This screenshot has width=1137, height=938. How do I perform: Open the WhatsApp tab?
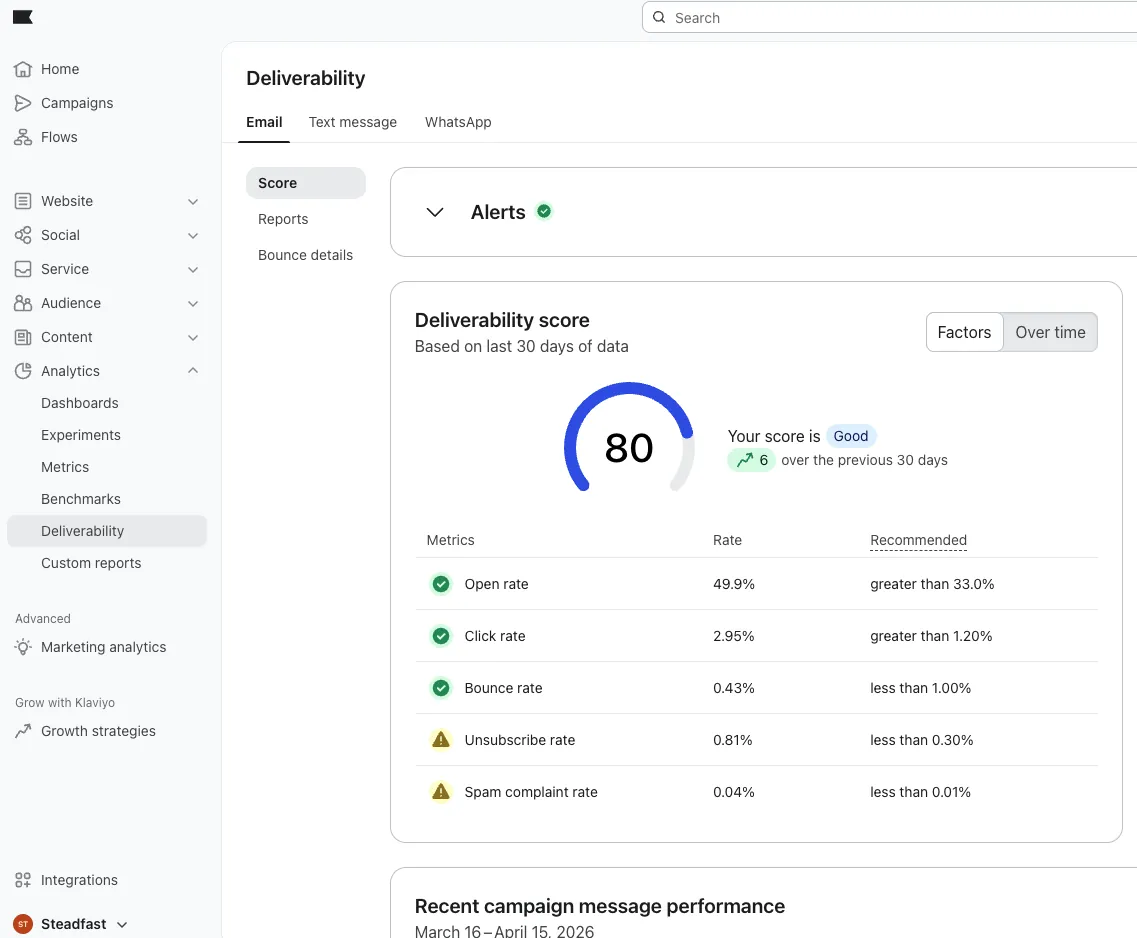pyautogui.click(x=458, y=122)
